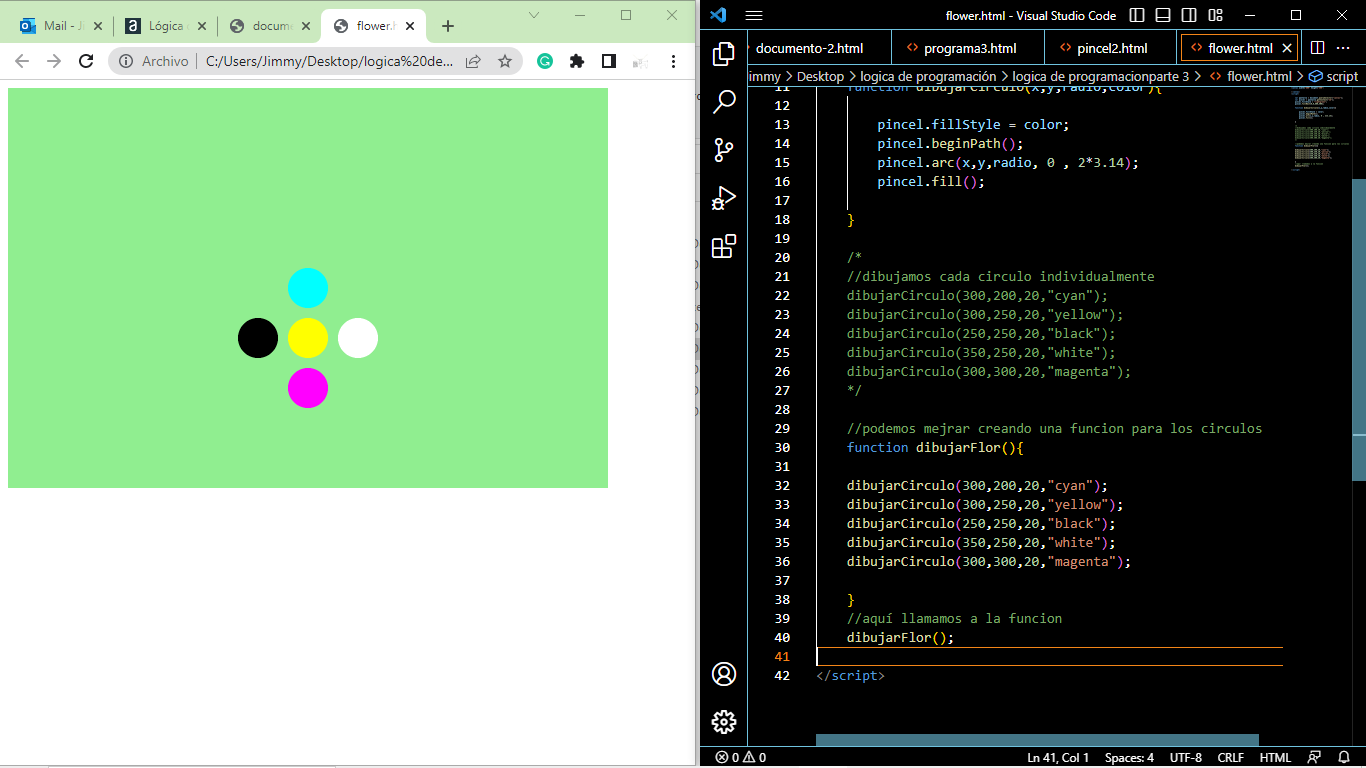1366x768 pixels.
Task: Click the magenta circle on the canvas
Action: tap(308, 388)
